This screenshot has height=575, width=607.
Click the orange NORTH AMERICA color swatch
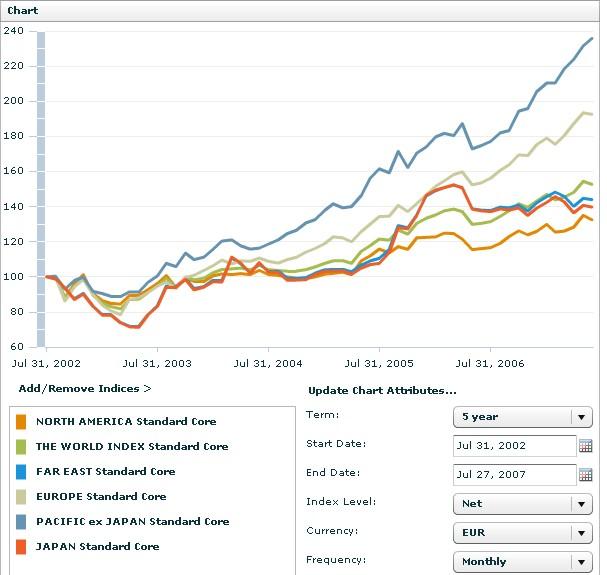click(x=22, y=422)
